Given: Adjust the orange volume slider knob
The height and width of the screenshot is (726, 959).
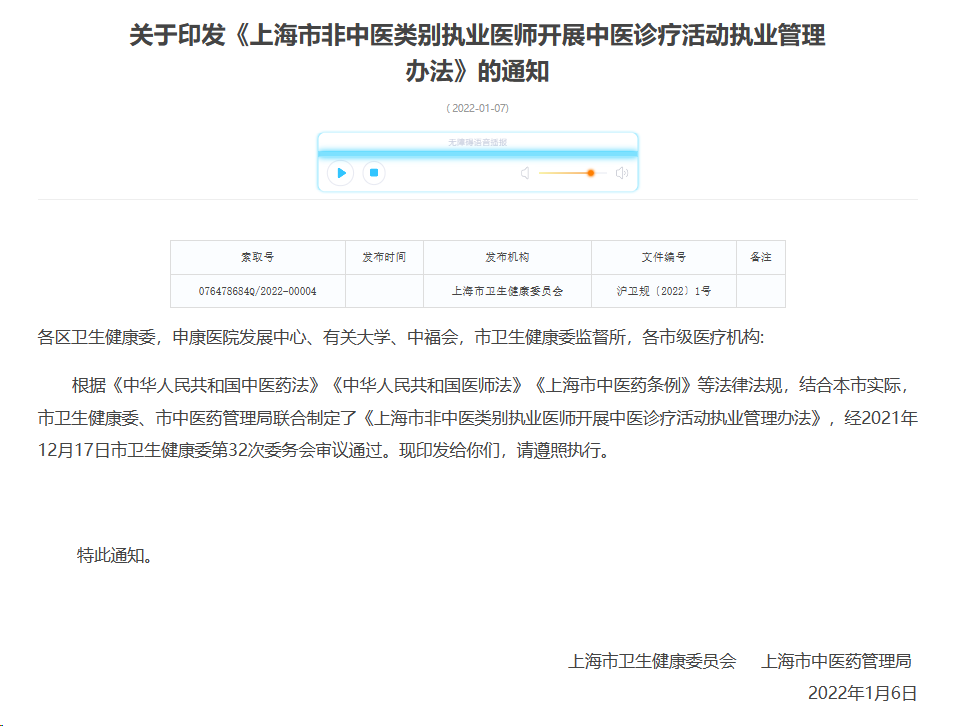Looking at the screenshot, I should pos(589,172).
